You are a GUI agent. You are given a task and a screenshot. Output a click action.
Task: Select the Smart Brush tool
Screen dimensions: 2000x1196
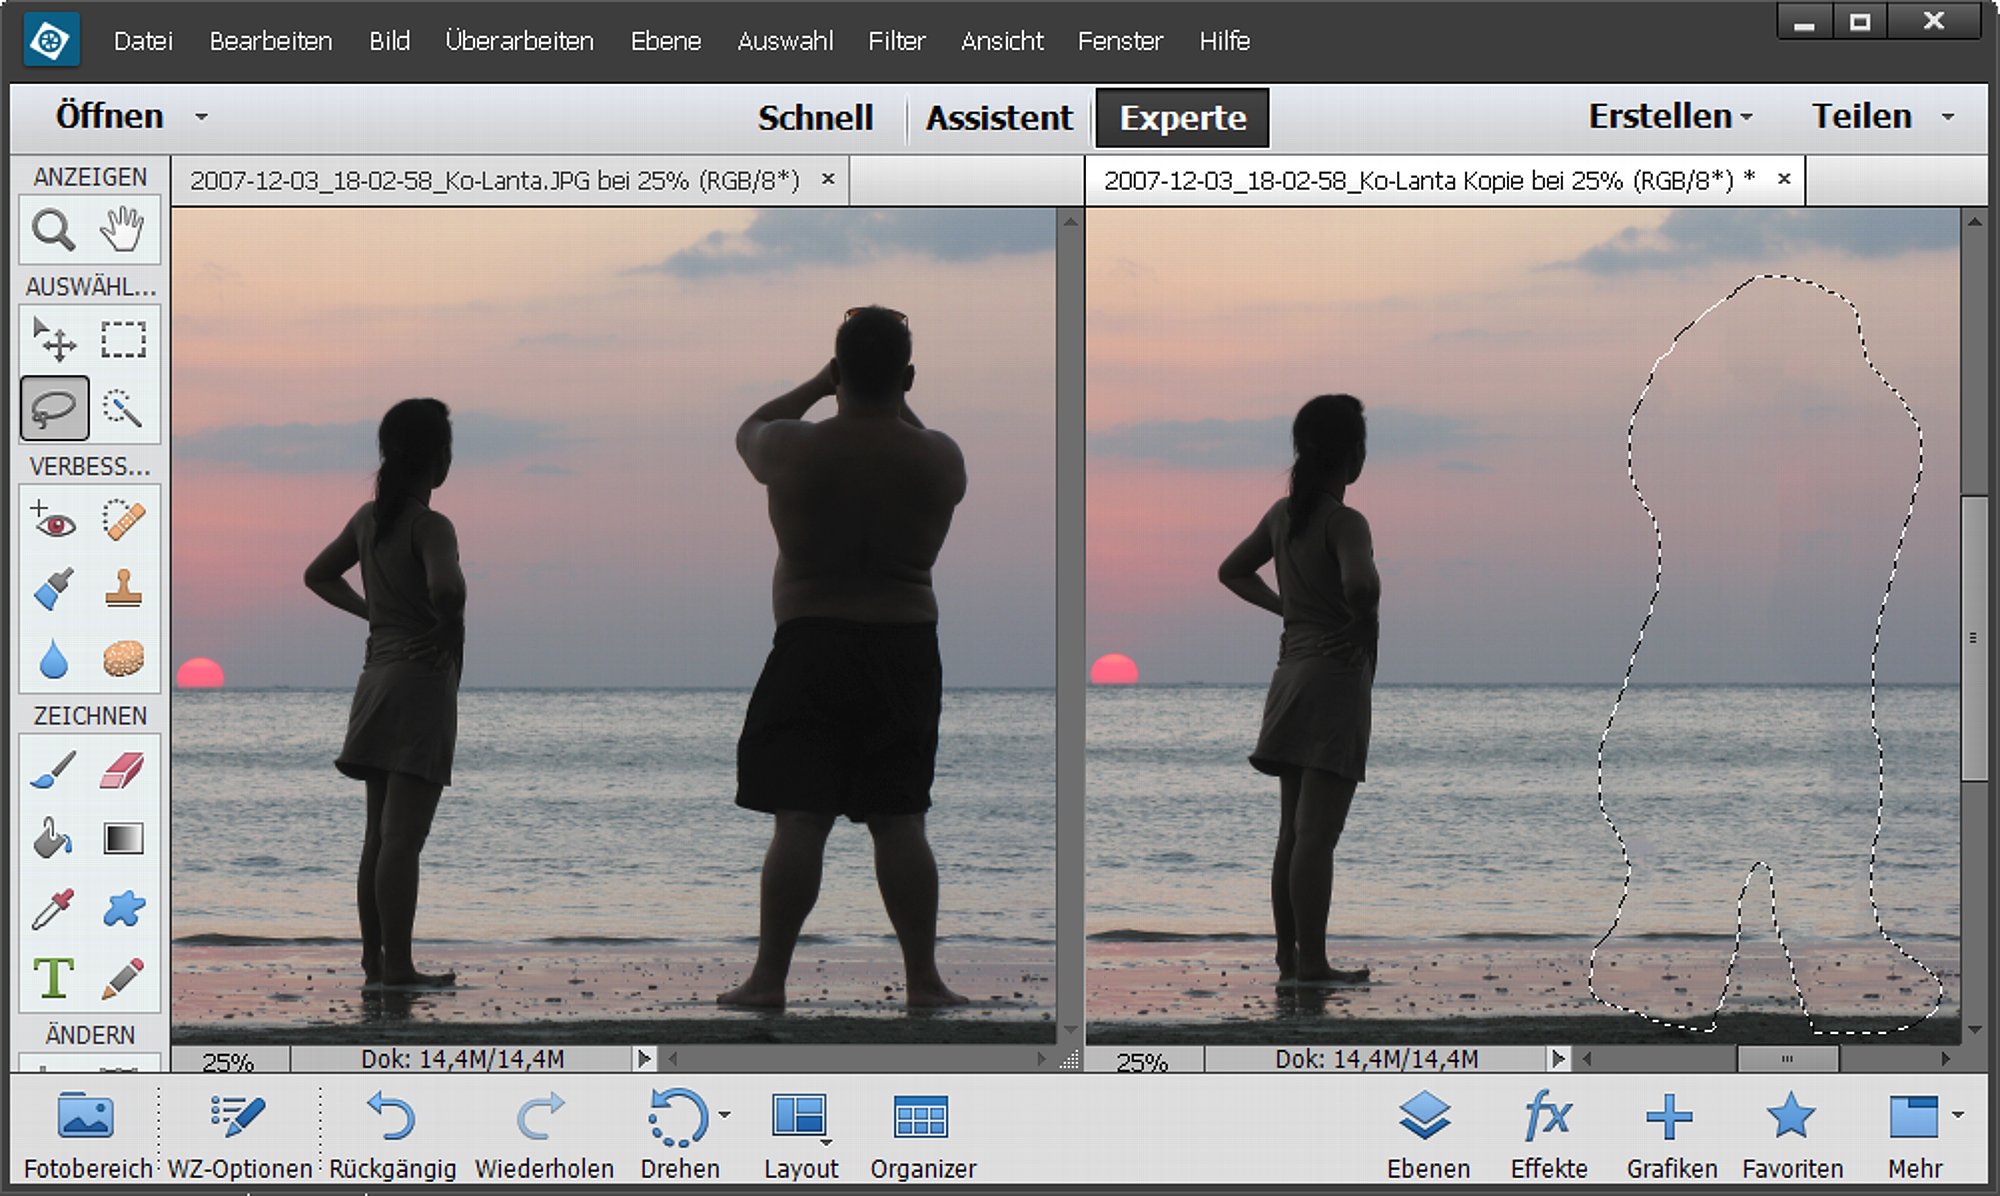pos(53,589)
